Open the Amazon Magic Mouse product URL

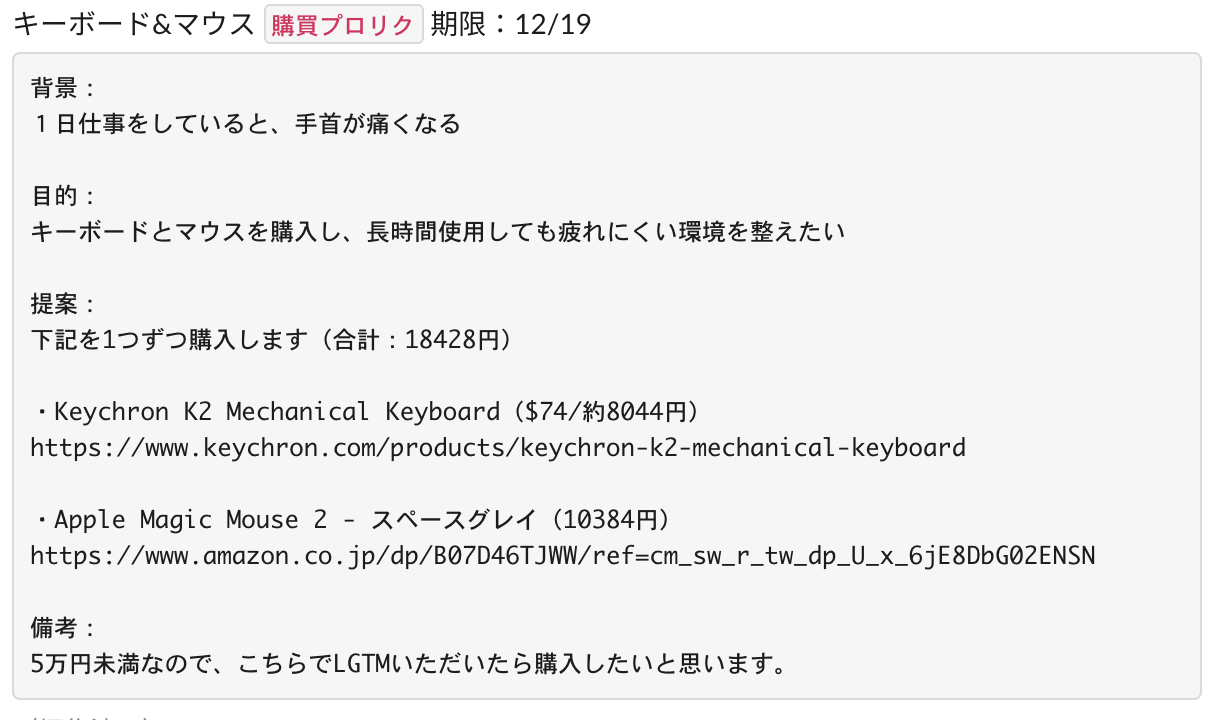562,555
